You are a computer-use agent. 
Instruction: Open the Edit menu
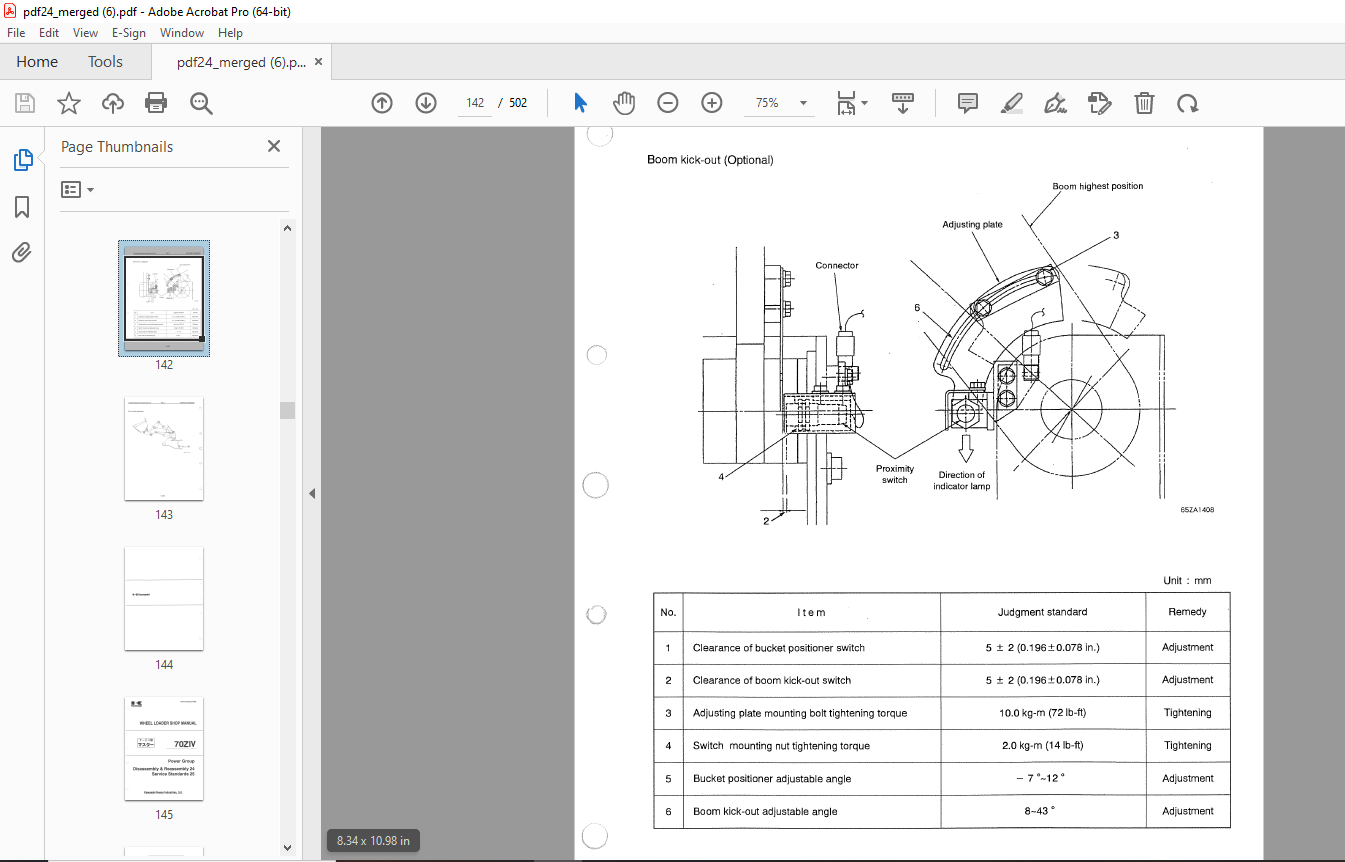pos(49,33)
